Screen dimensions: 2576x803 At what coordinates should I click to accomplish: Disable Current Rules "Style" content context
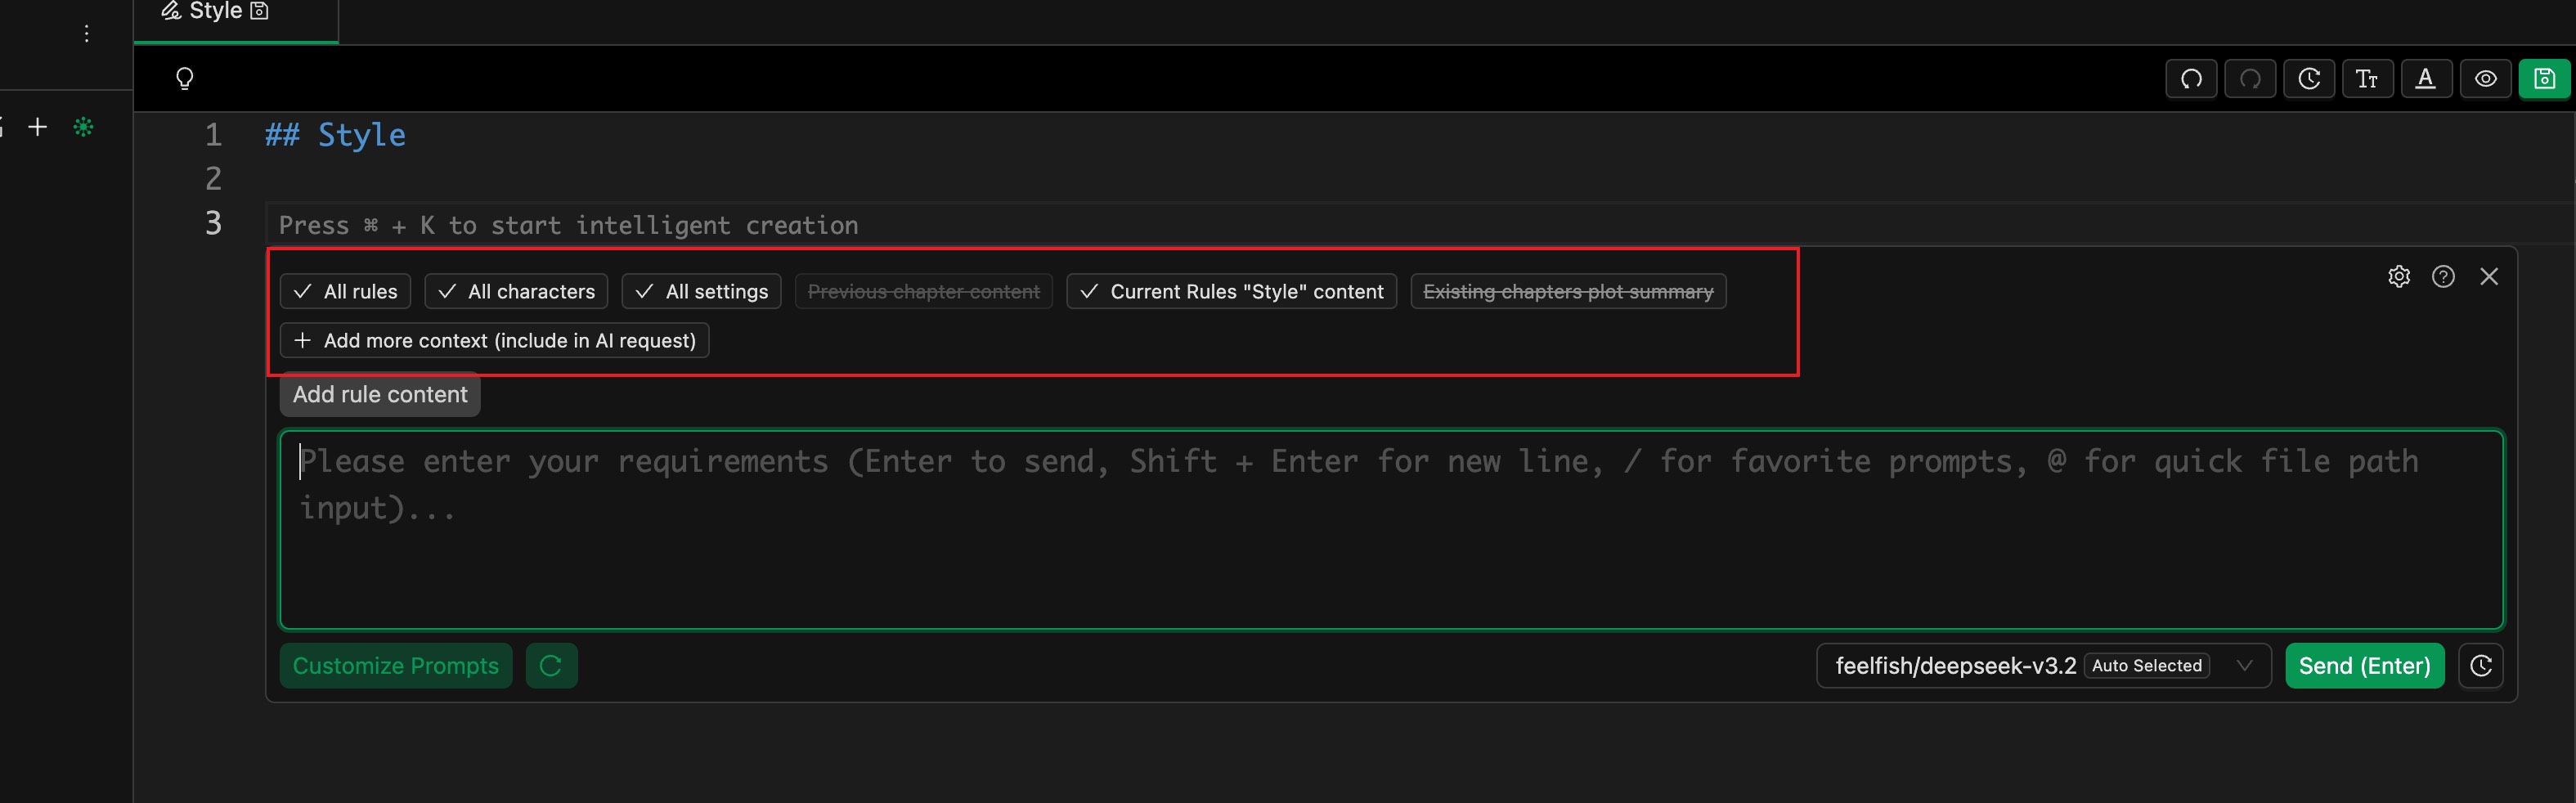tap(1231, 292)
